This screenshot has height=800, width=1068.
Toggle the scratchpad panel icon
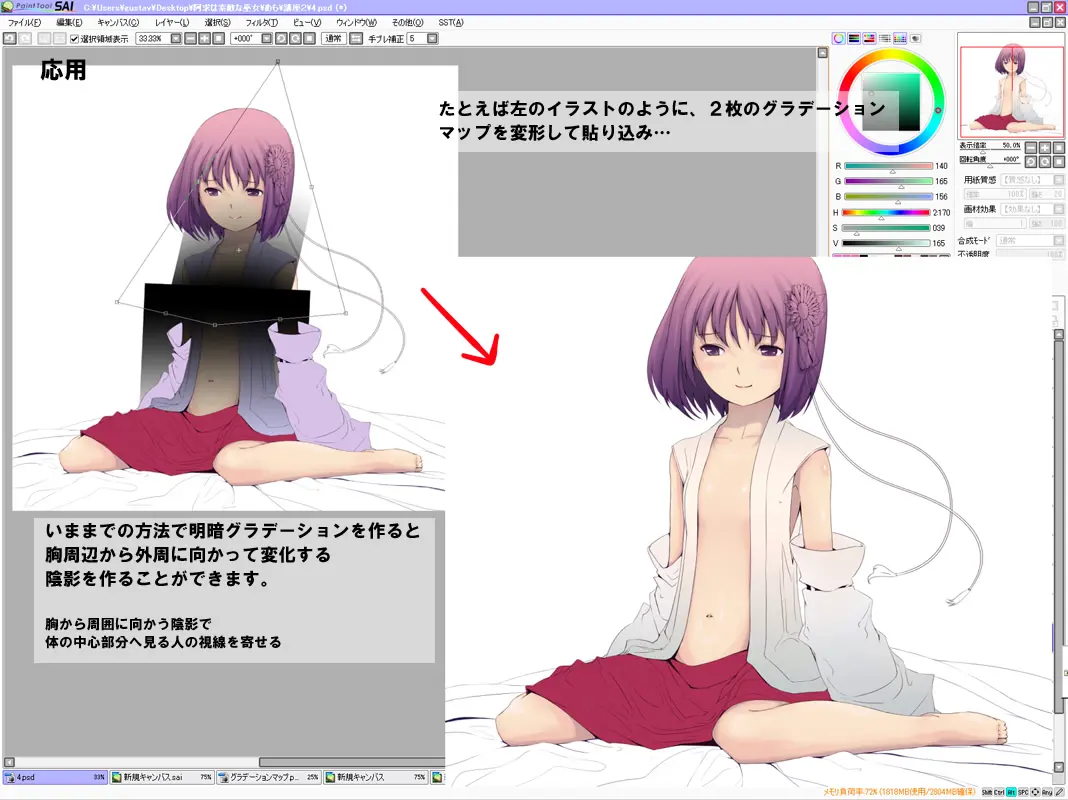(x=915, y=39)
